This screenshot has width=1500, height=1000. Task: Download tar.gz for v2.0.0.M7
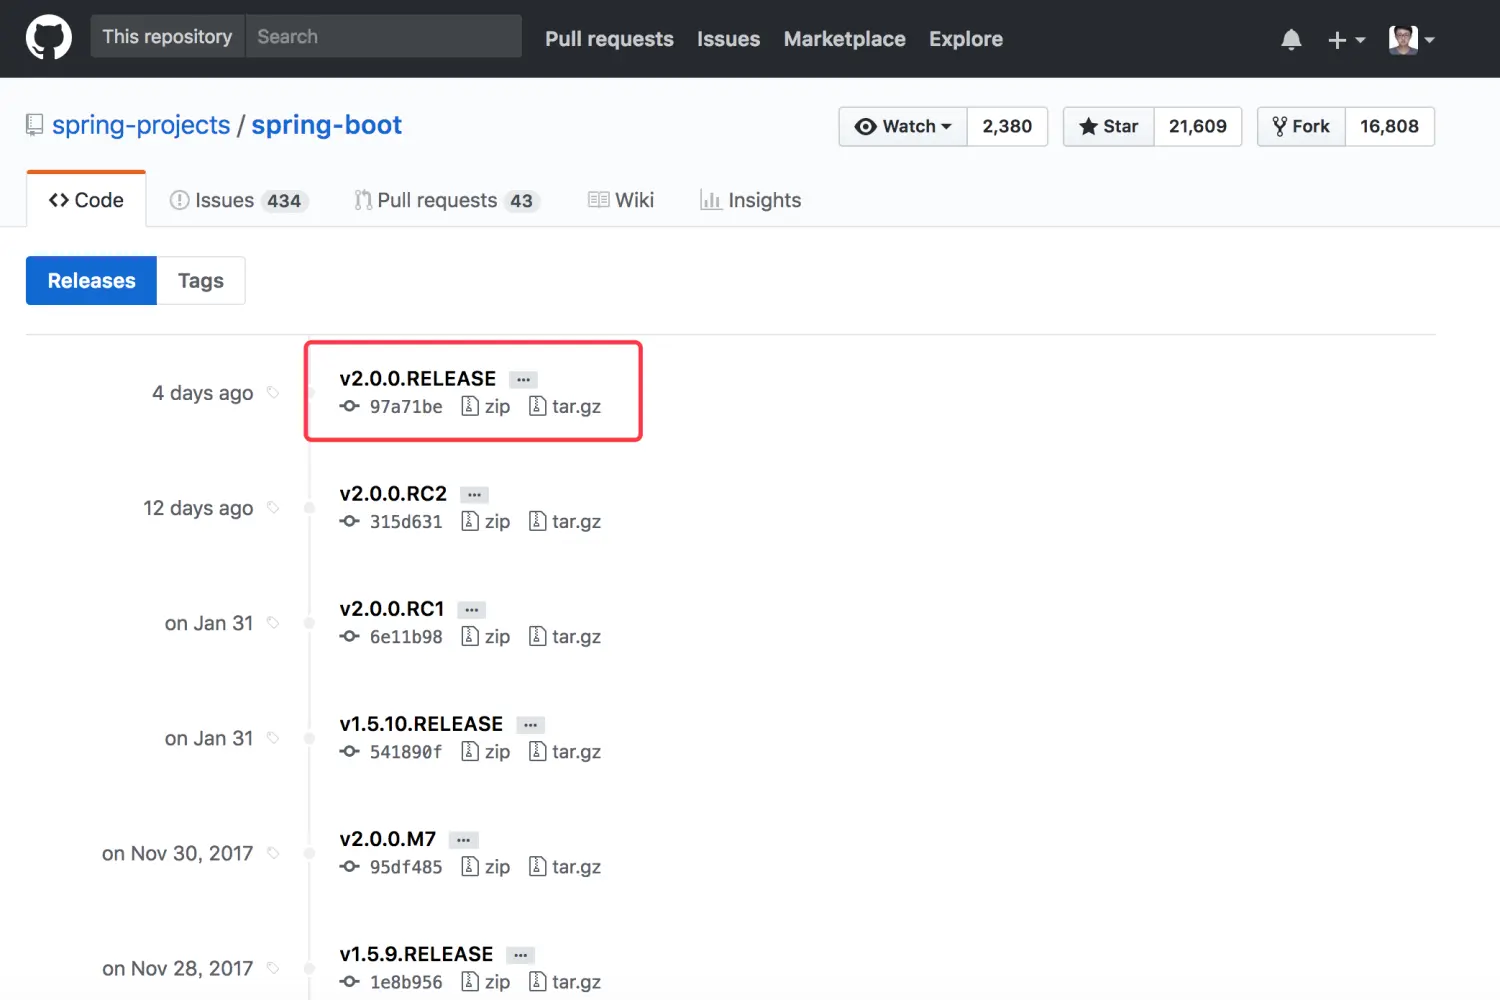[565, 866]
